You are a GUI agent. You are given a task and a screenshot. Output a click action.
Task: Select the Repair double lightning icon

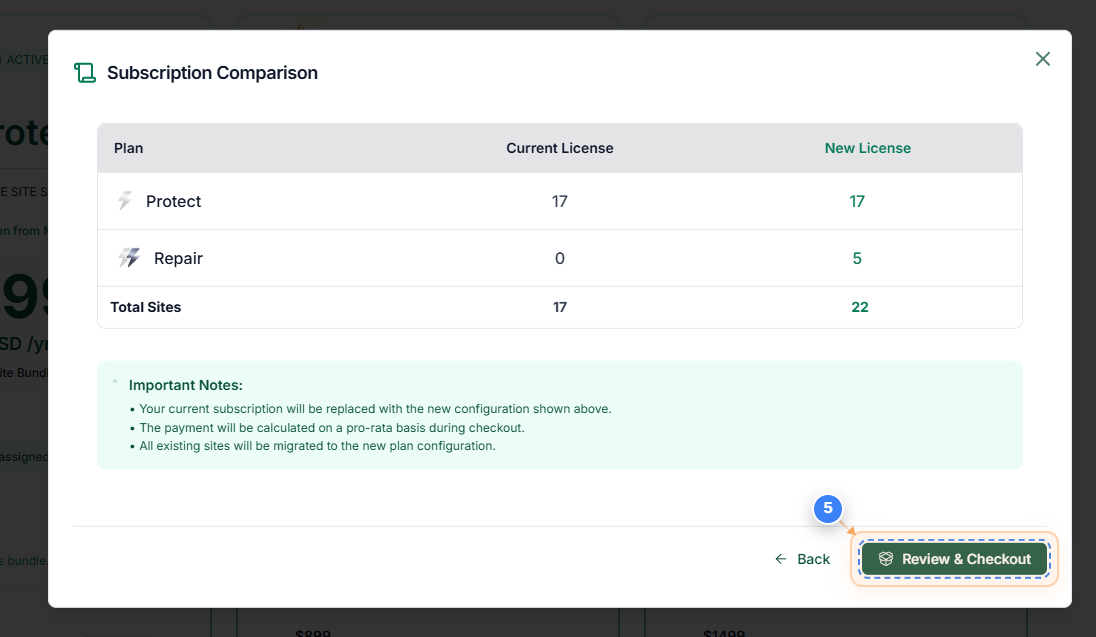pyautogui.click(x=129, y=258)
